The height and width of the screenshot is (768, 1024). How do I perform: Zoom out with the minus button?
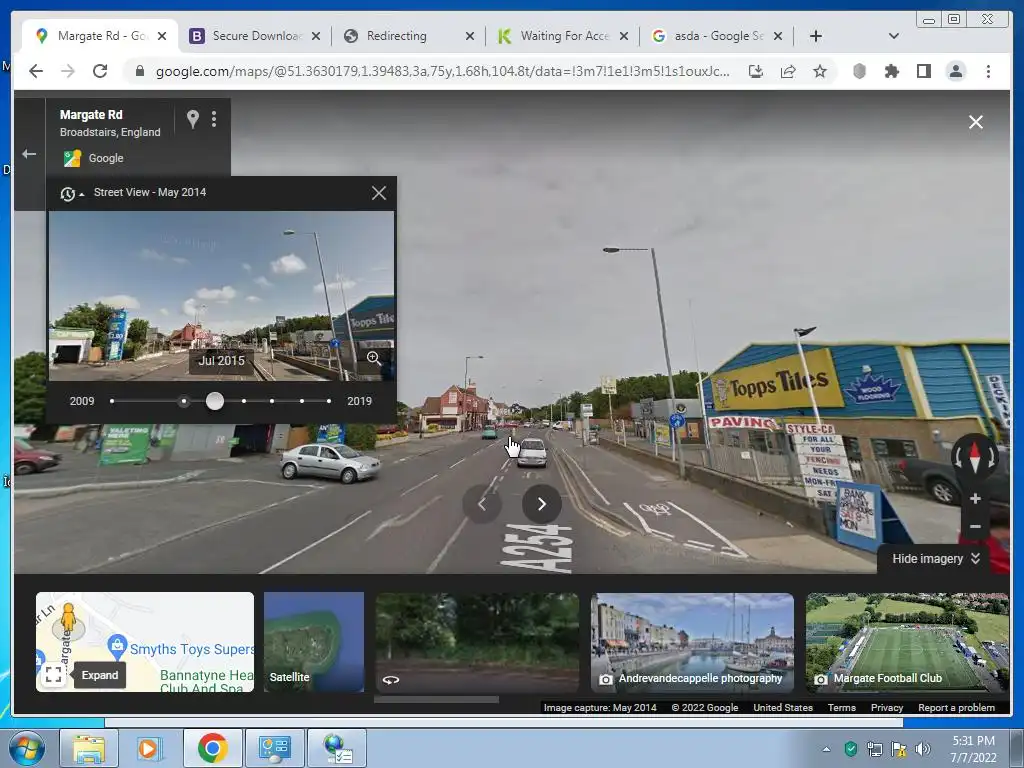pos(975,526)
